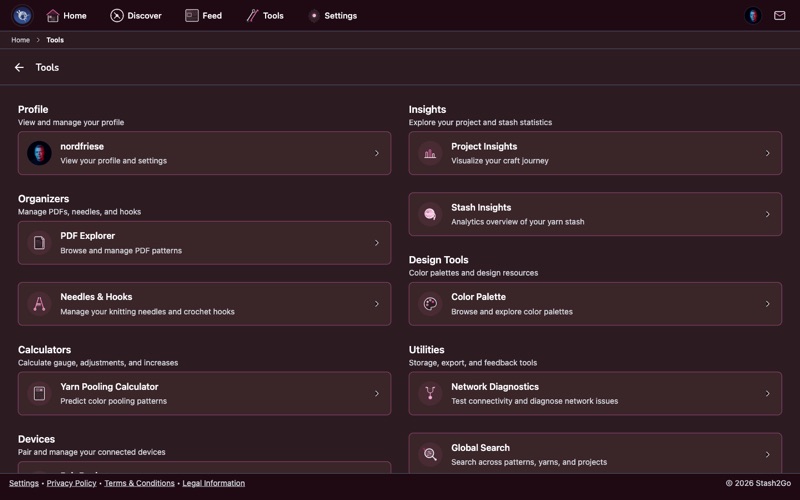The width and height of the screenshot is (800, 500).
Task: Open the mail envelope icon
Action: (x=780, y=16)
